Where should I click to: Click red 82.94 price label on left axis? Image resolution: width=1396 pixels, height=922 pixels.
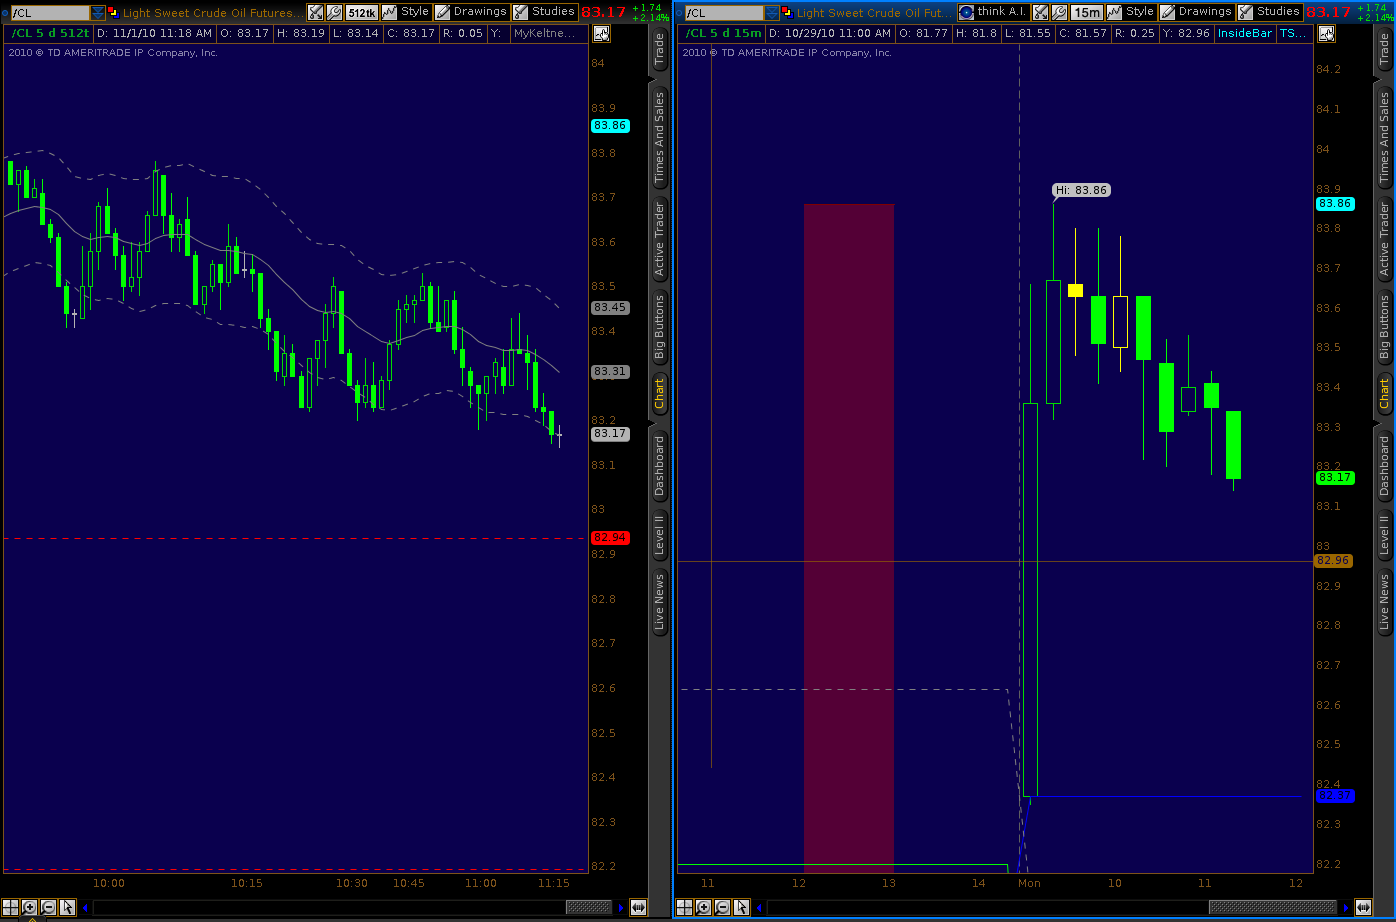(610, 538)
